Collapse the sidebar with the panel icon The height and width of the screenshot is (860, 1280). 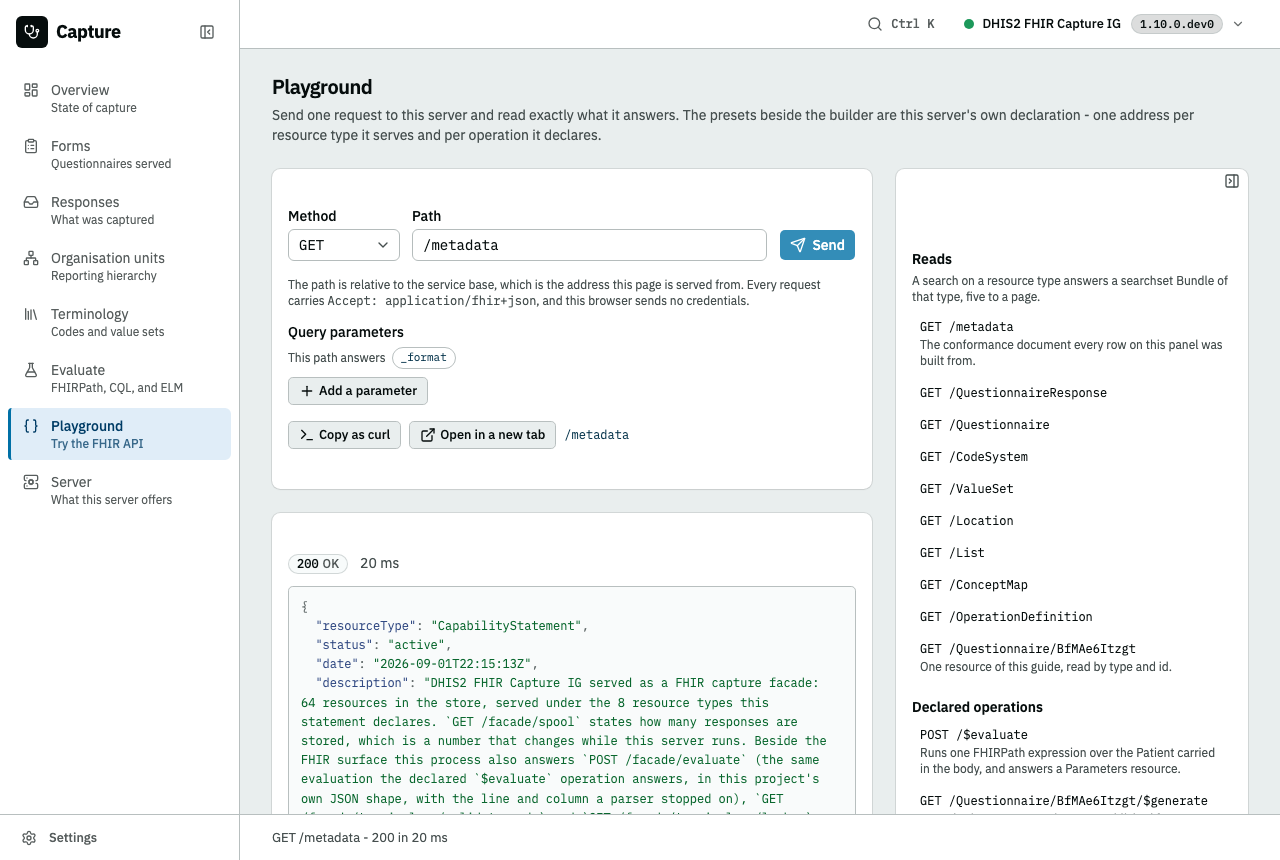point(207,32)
